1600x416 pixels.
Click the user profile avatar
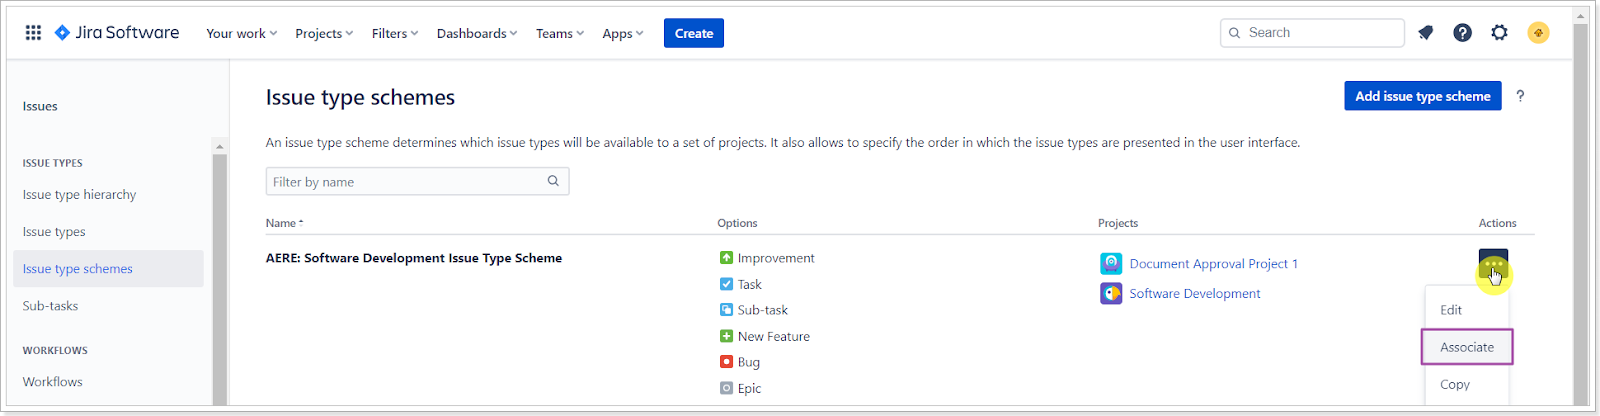[1538, 33]
